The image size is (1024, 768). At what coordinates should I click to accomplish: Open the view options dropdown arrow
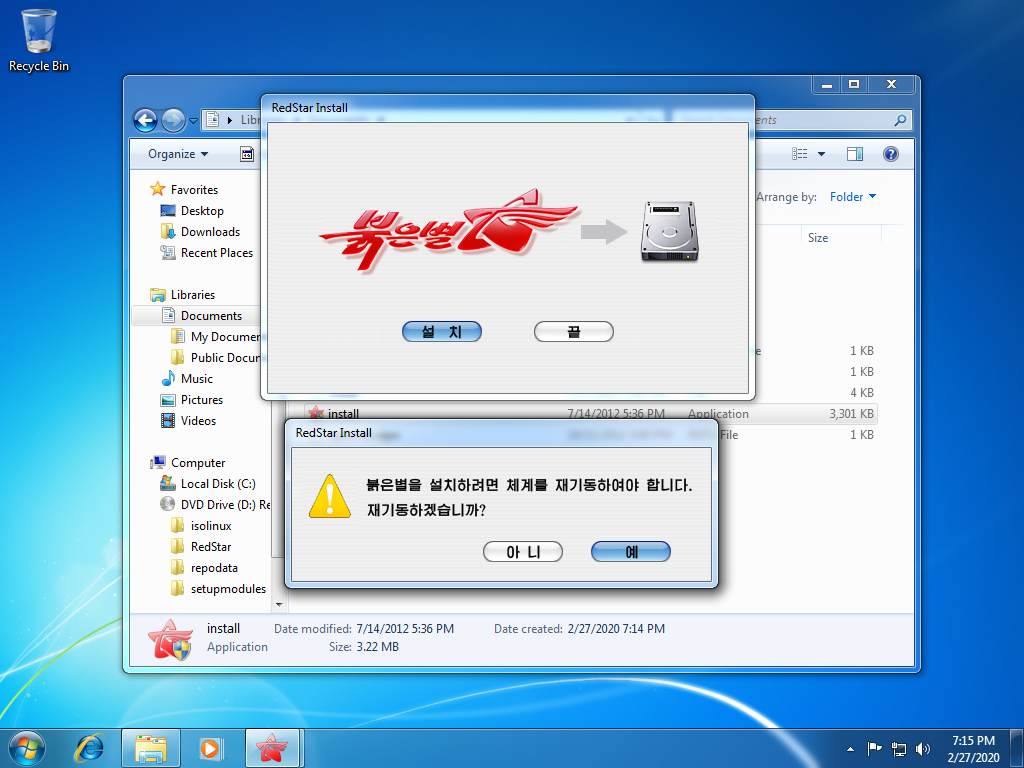pyautogui.click(x=821, y=154)
